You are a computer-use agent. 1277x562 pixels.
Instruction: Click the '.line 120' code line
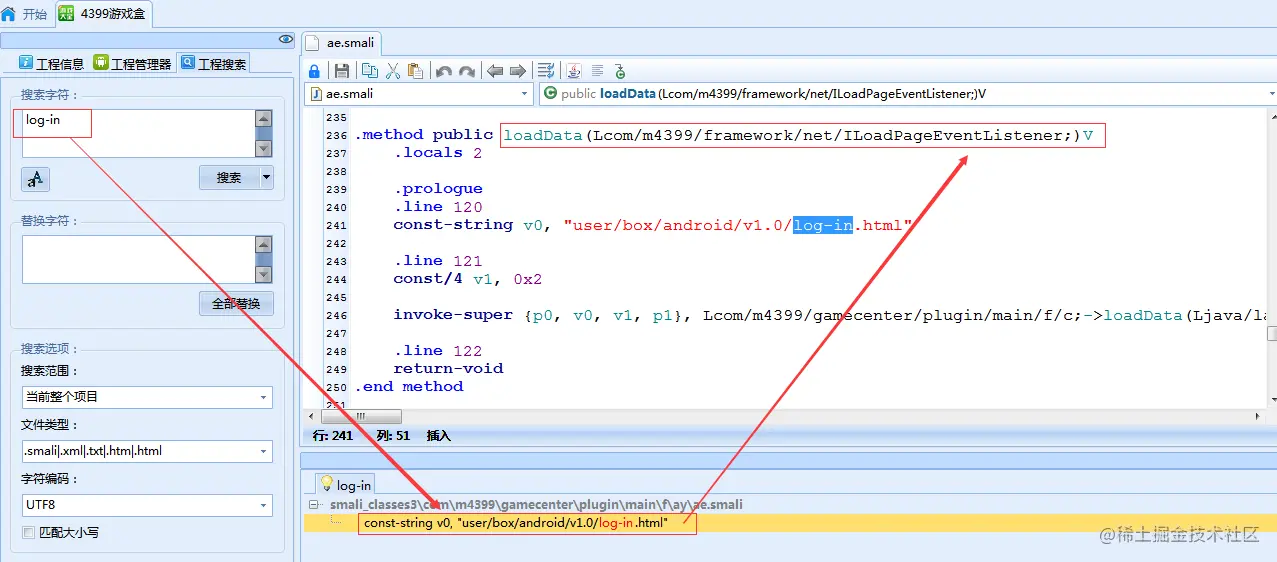(x=438, y=207)
